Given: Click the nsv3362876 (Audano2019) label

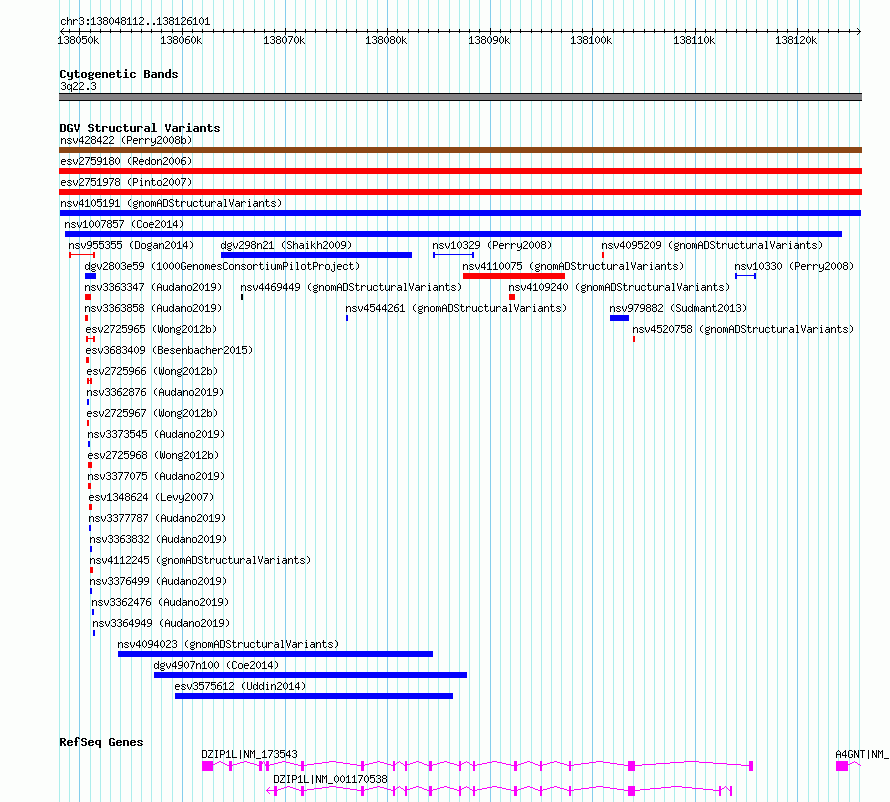Looking at the screenshot, I should (x=155, y=392).
